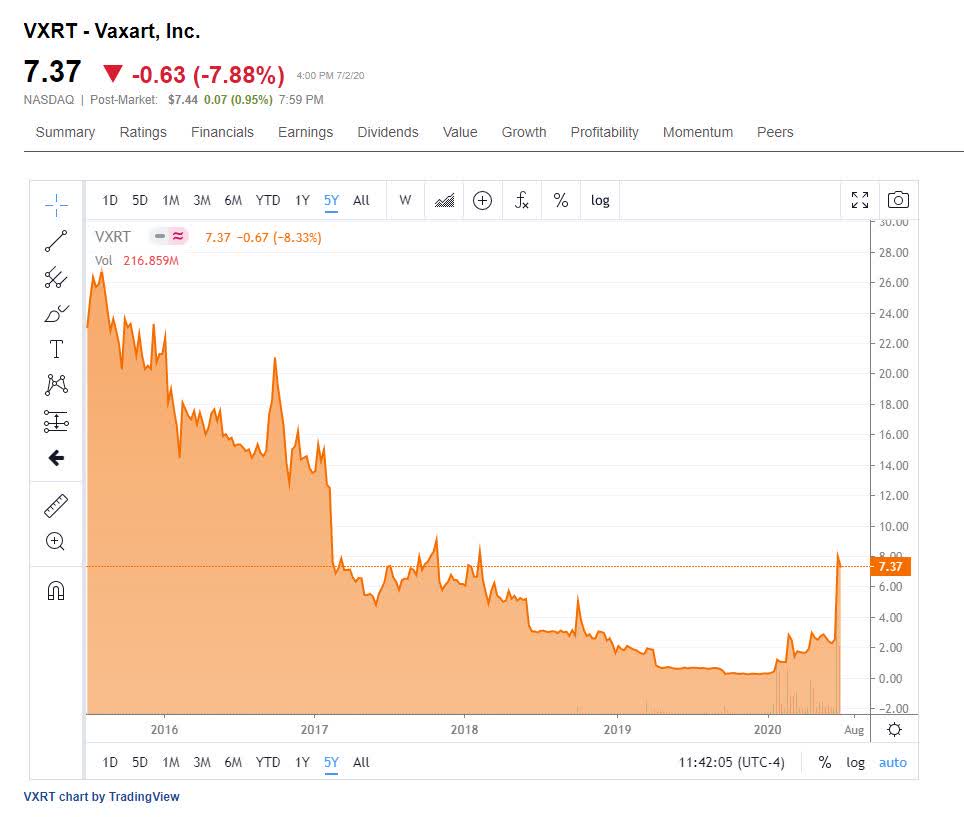The height and width of the screenshot is (817, 964).
Task: Enter fullscreen chart mode
Action: click(860, 200)
